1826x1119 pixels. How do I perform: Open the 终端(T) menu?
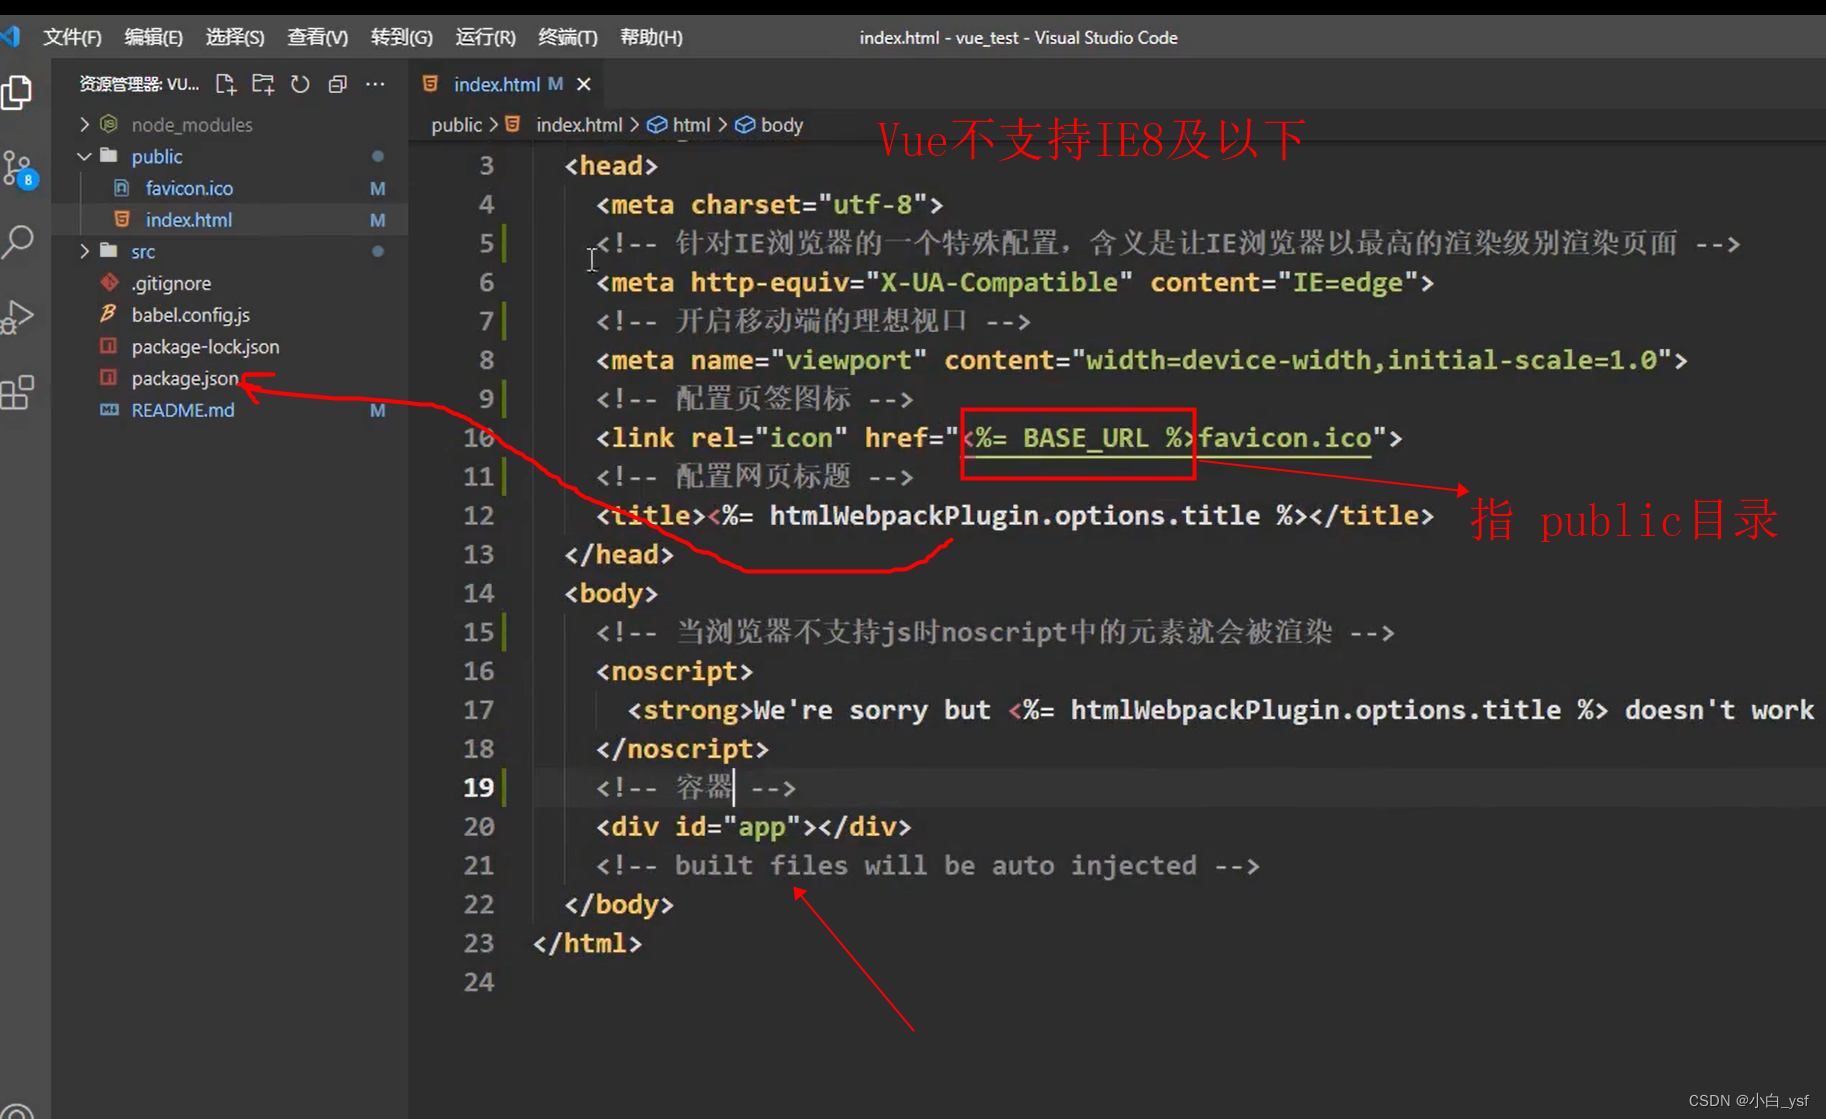[568, 37]
